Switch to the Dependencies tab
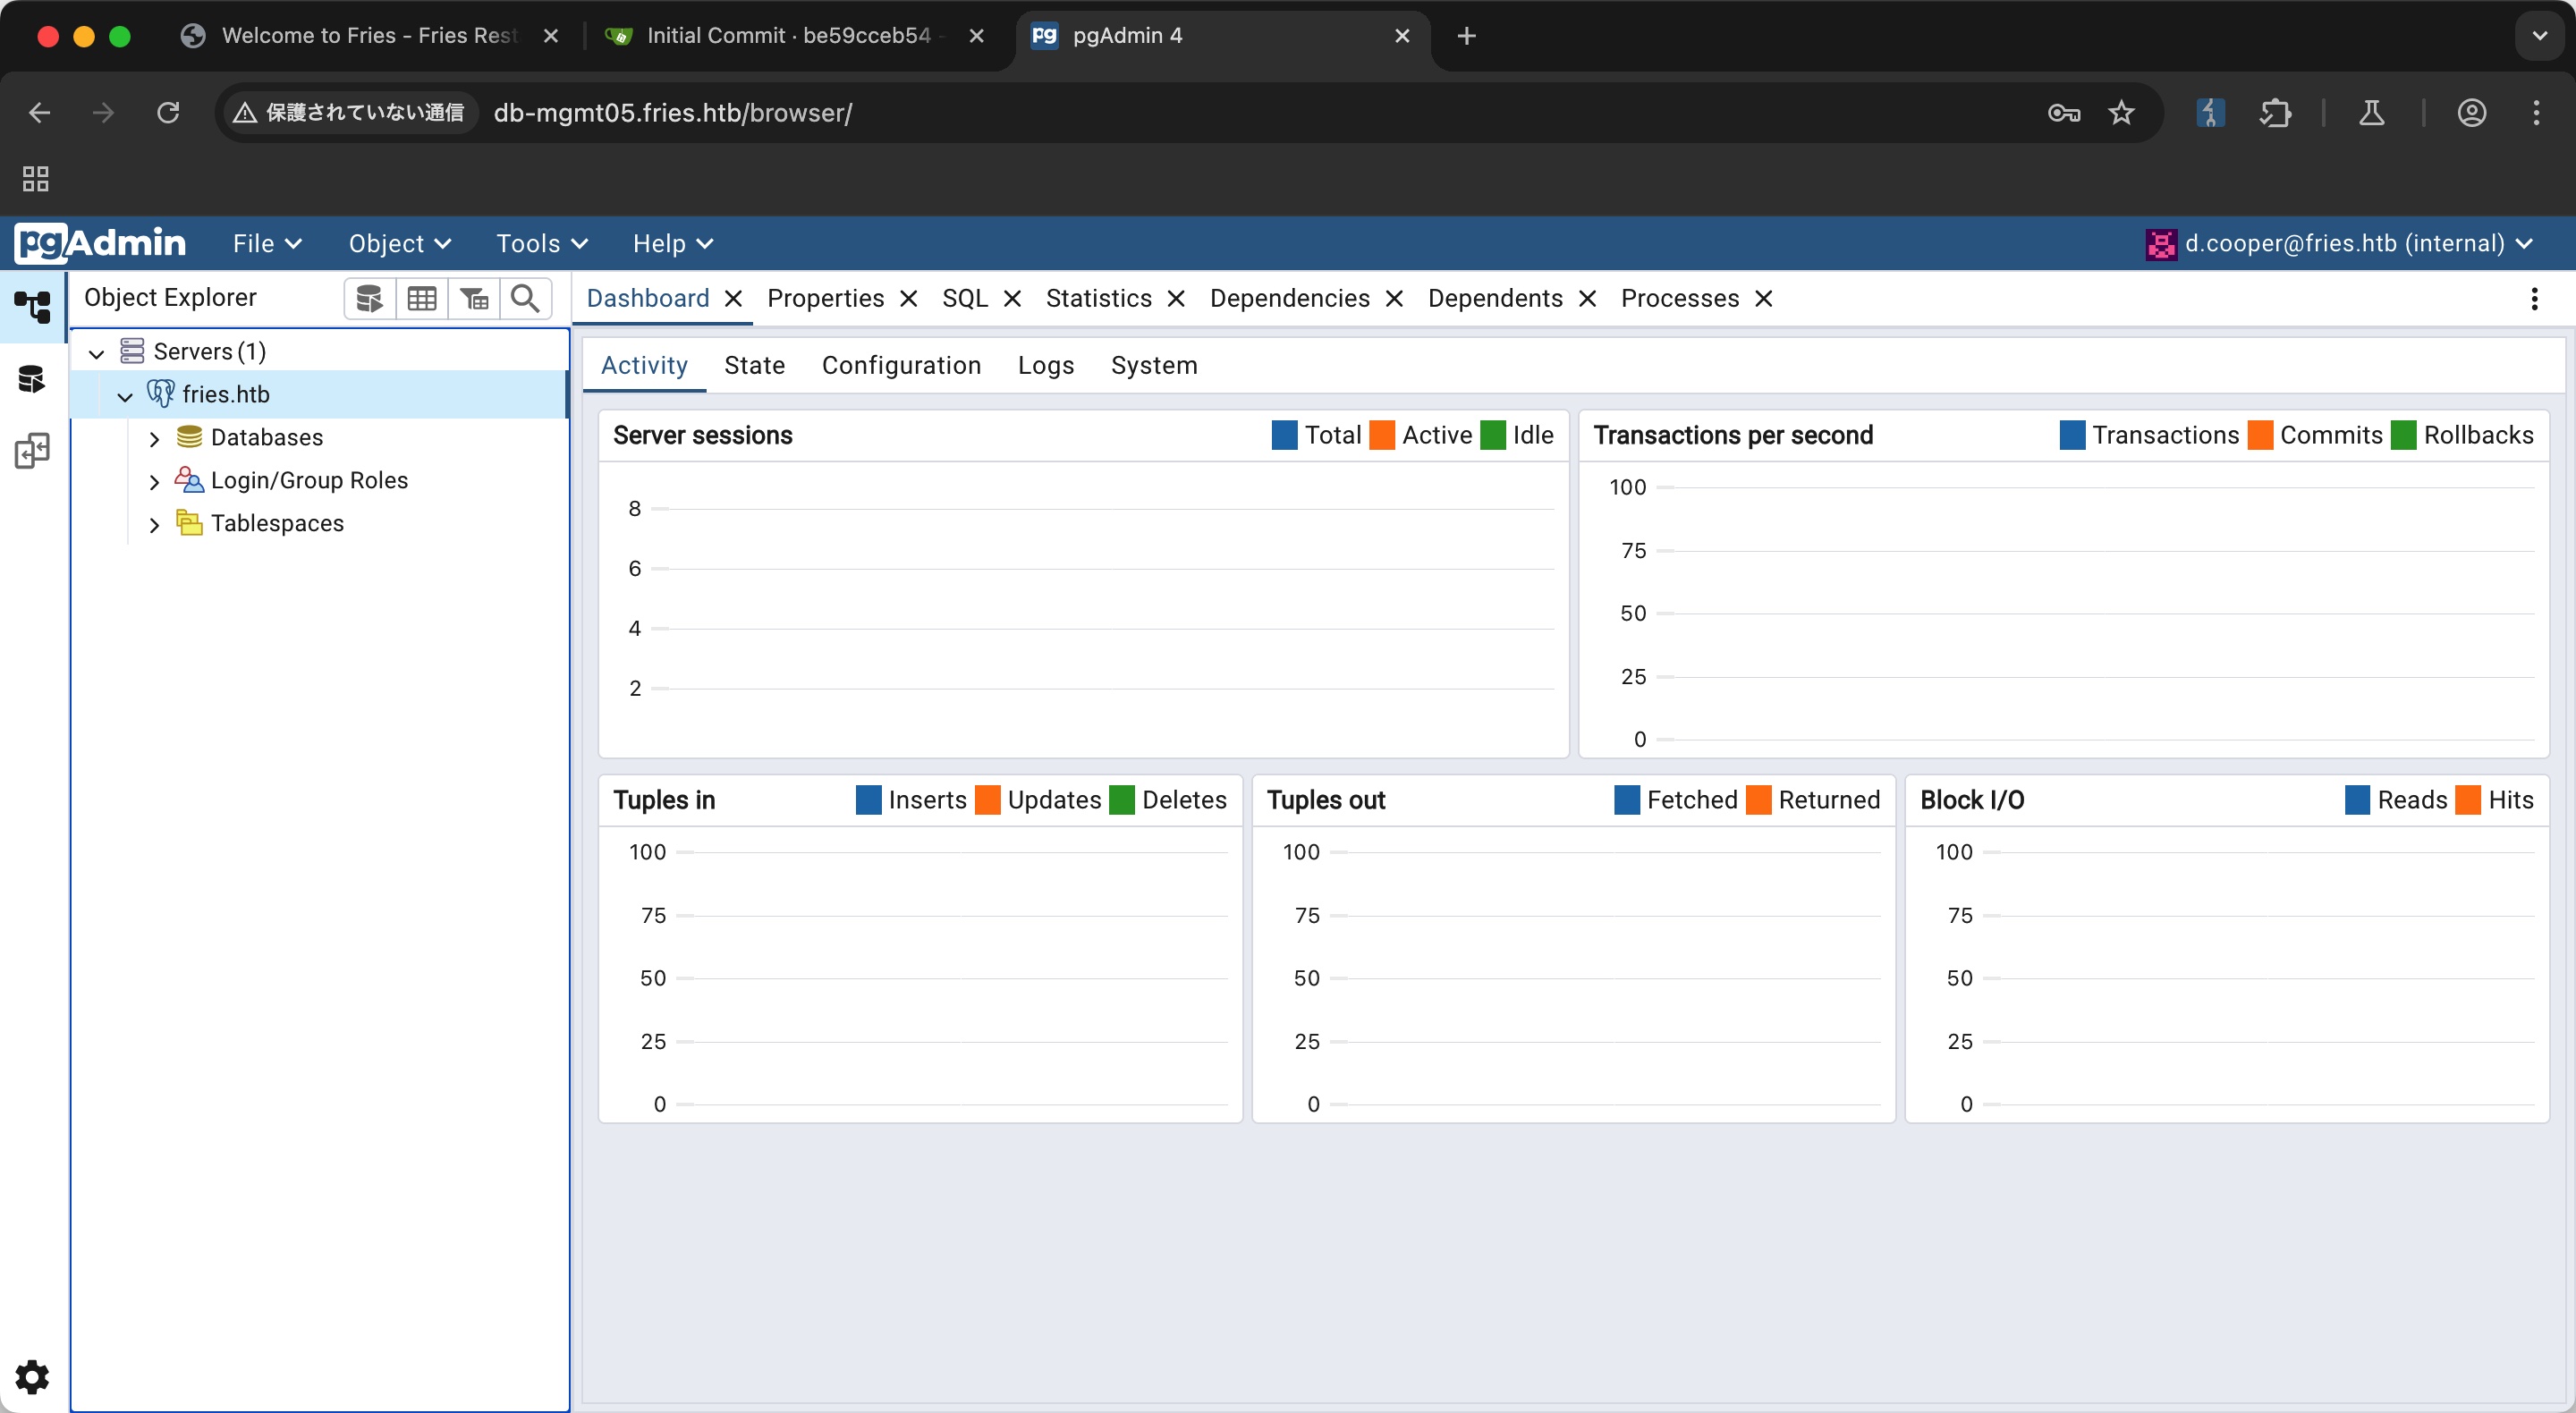This screenshot has width=2576, height=1413. click(x=1289, y=299)
